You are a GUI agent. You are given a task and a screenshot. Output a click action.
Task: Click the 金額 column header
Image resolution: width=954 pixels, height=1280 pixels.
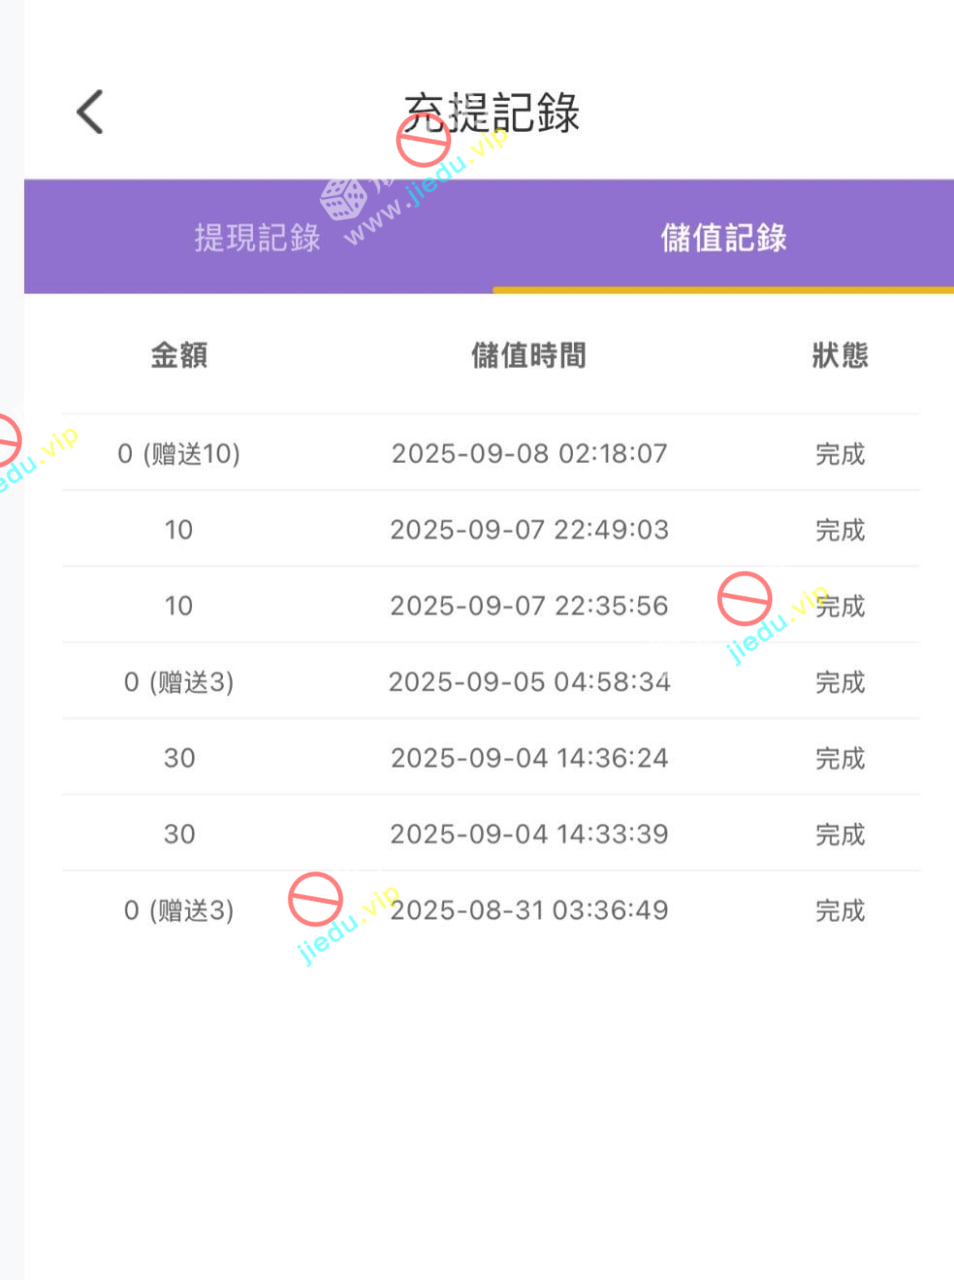(179, 355)
